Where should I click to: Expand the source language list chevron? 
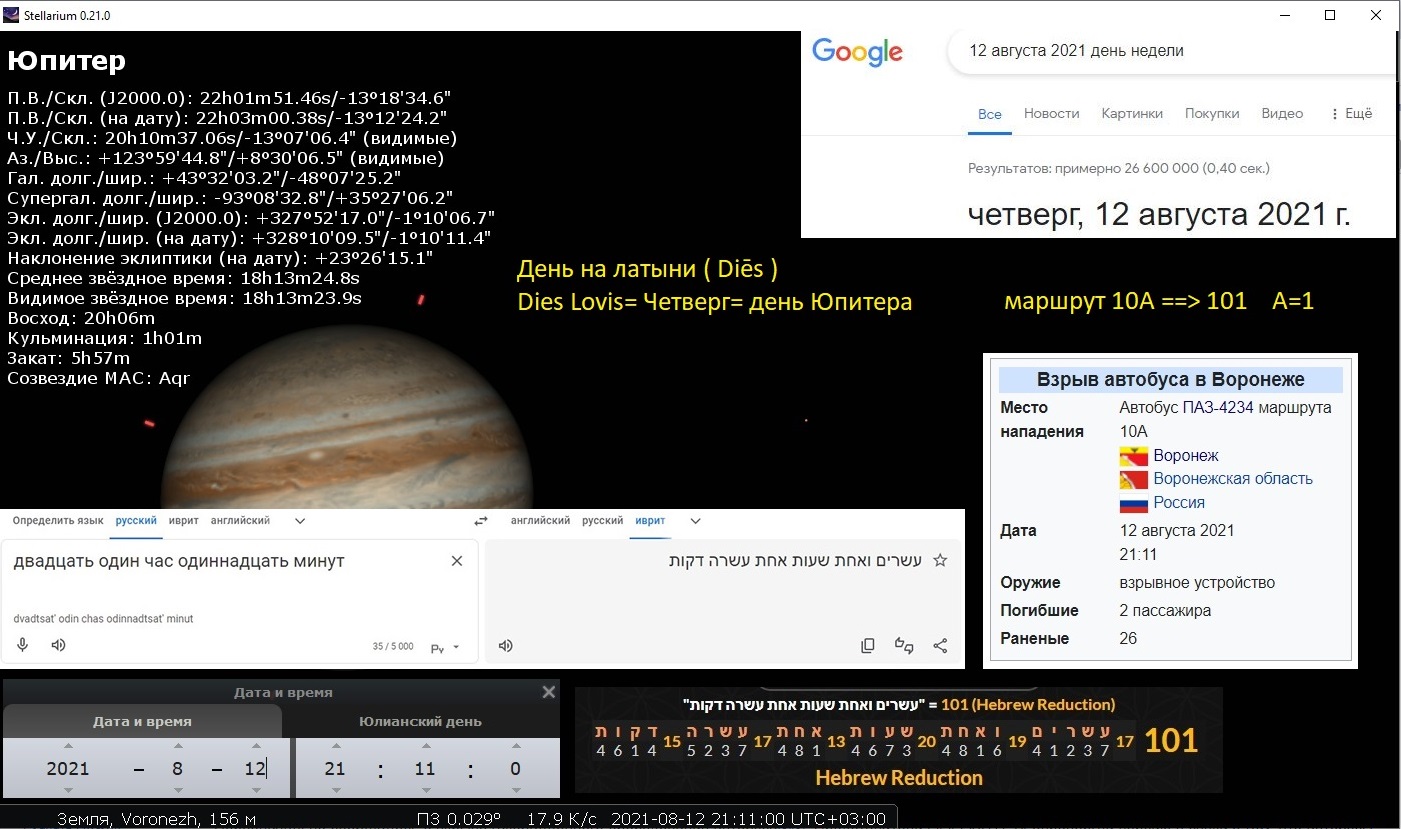[300, 521]
